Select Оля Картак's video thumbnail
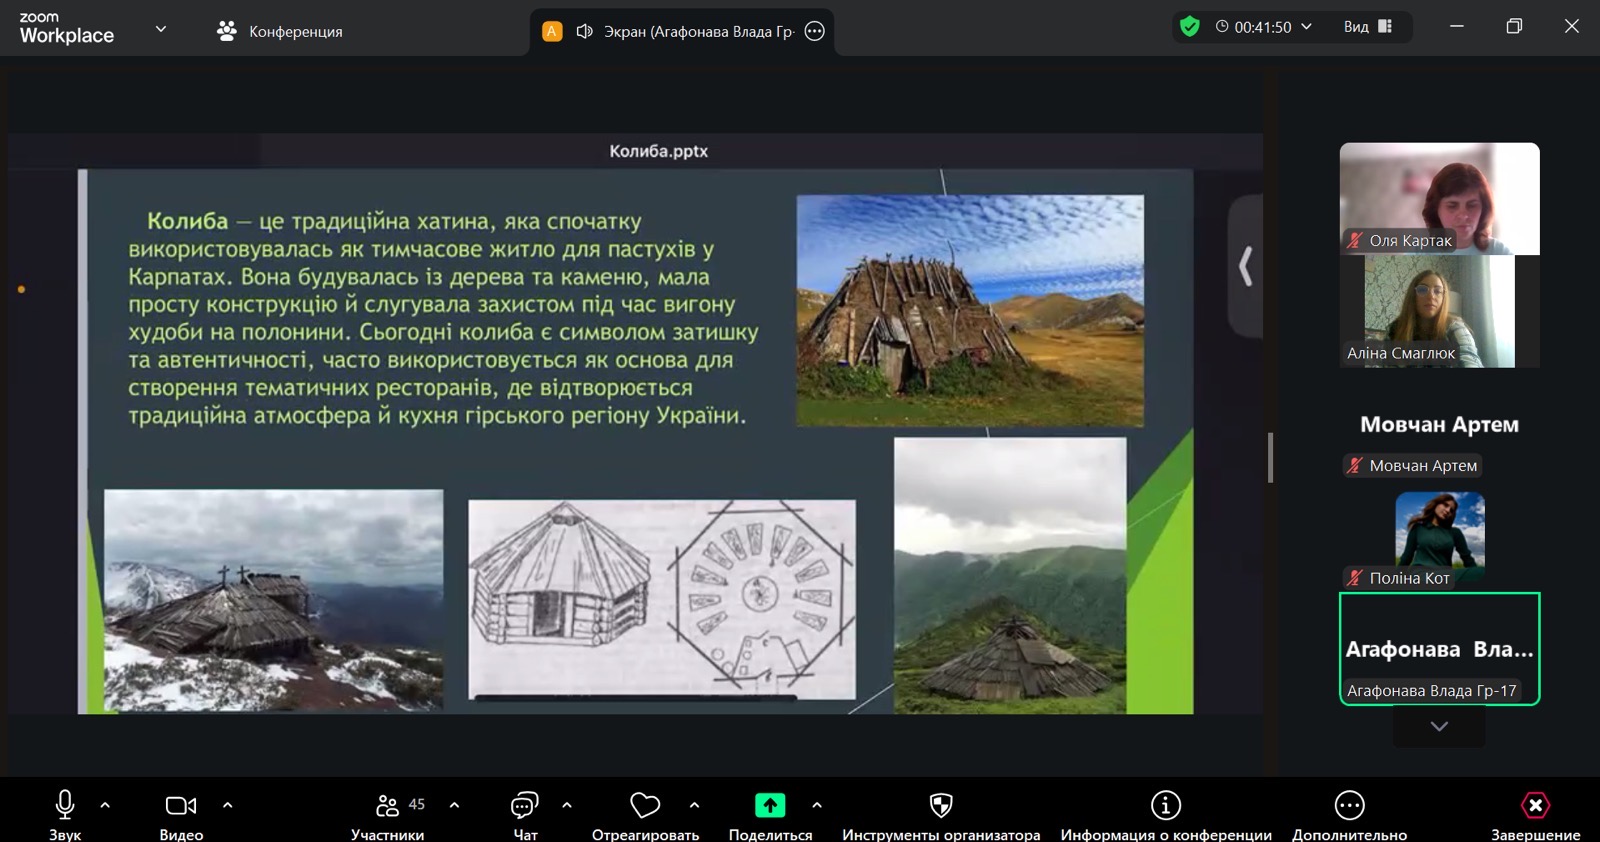This screenshot has height=842, width=1600. pos(1439,197)
